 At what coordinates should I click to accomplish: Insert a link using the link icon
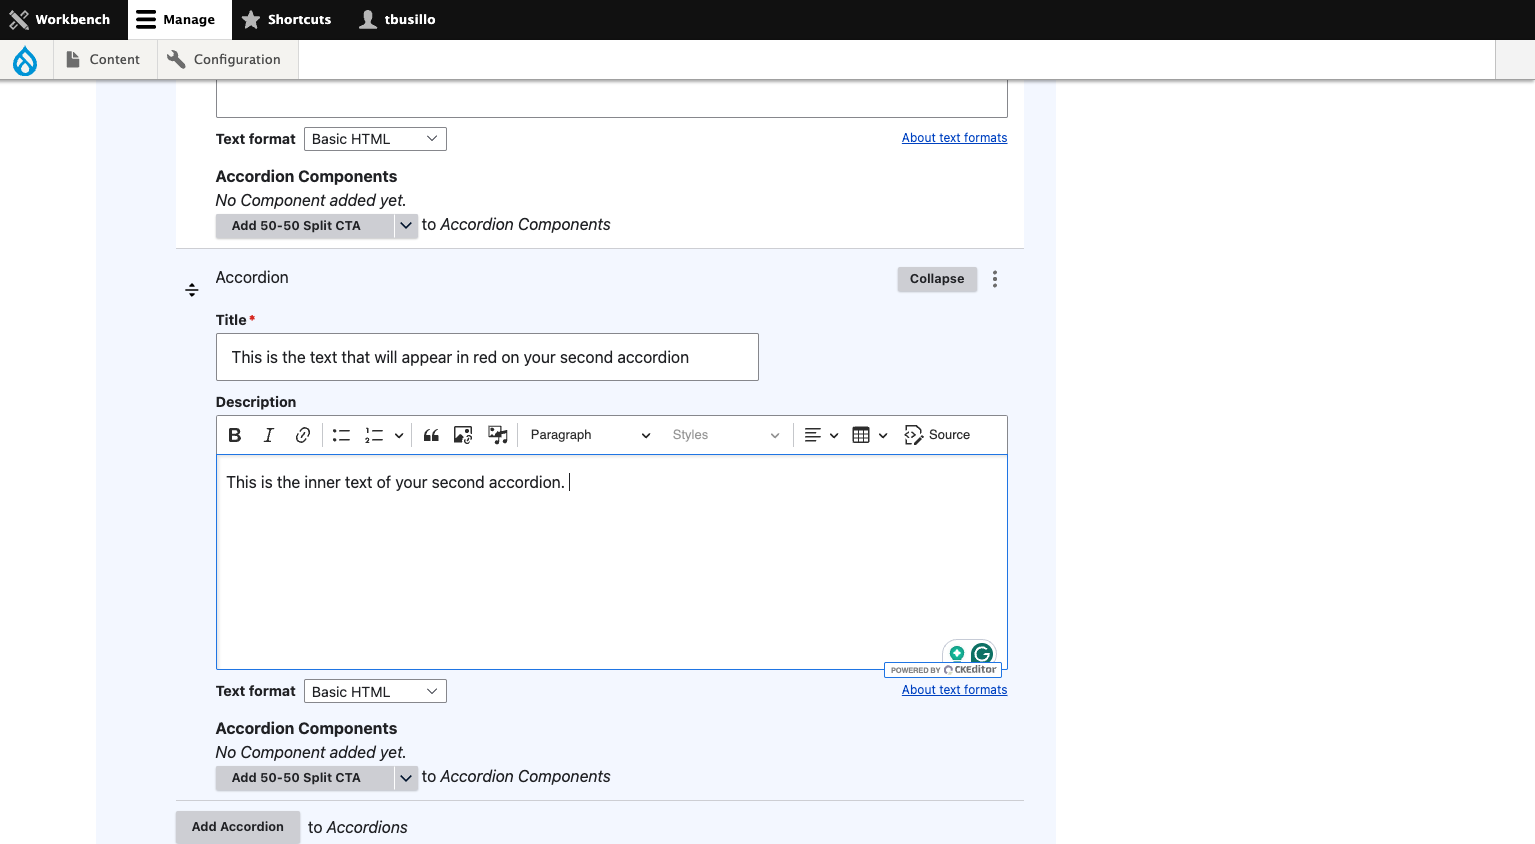[x=302, y=435]
